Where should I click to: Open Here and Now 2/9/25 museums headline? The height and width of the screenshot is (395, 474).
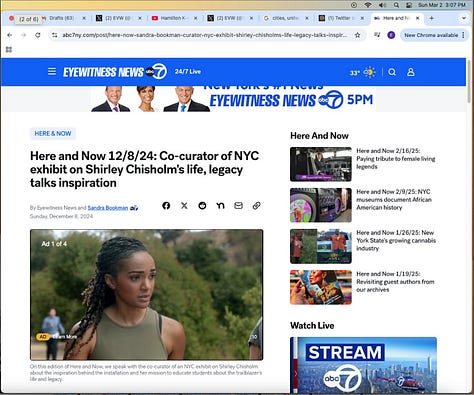pyautogui.click(x=394, y=200)
